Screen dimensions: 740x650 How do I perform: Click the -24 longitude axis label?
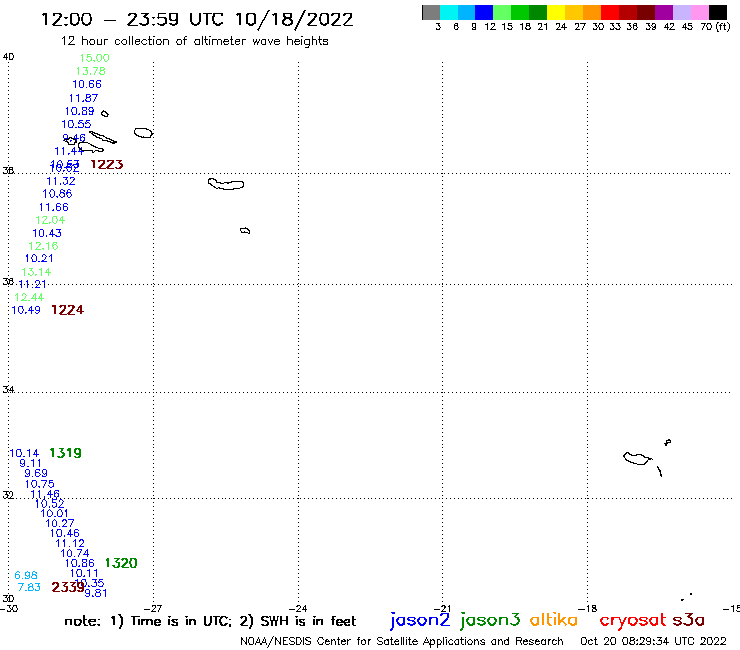pyautogui.click(x=298, y=609)
